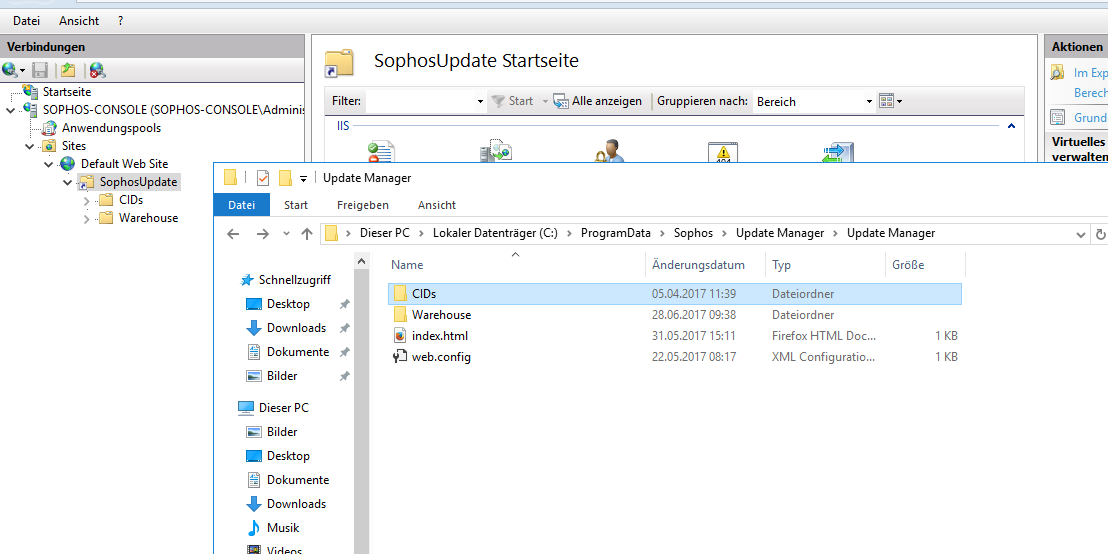Open Downloads under Schnellzugriff in navigation pane
1108x554 pixels.
[296, 328]
